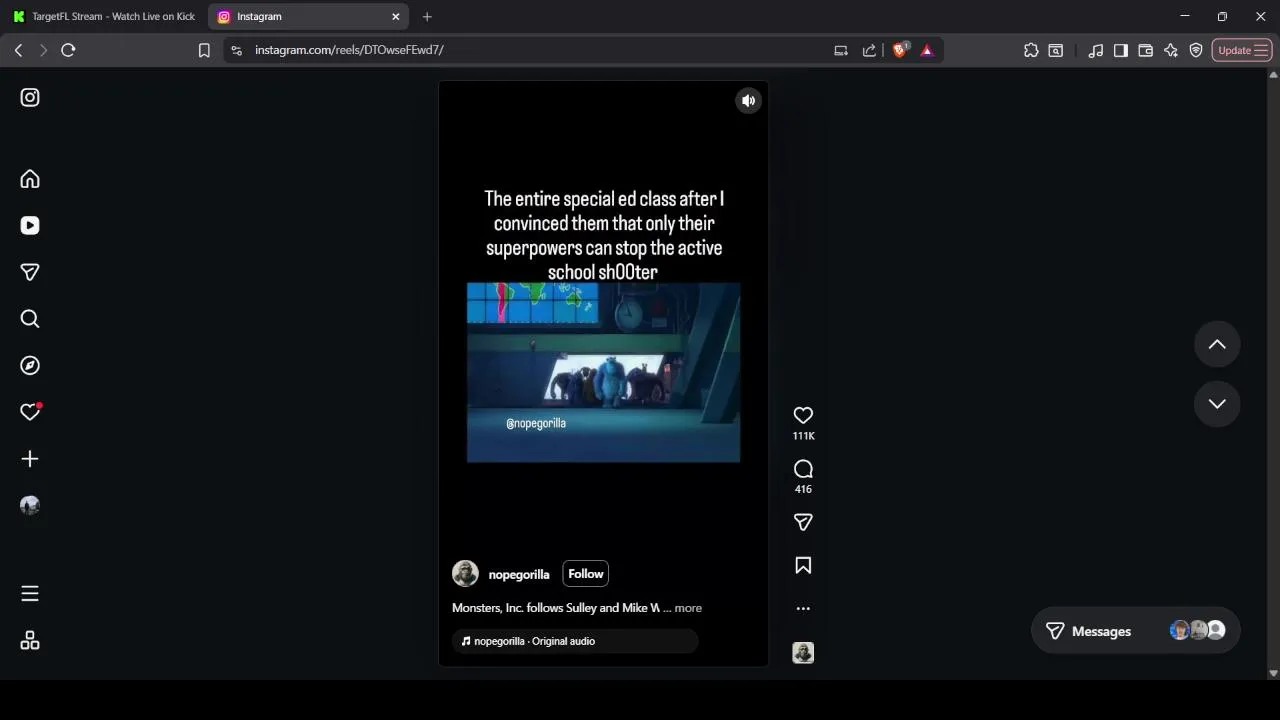Go to next reel down arrow

pos(1217,404)
